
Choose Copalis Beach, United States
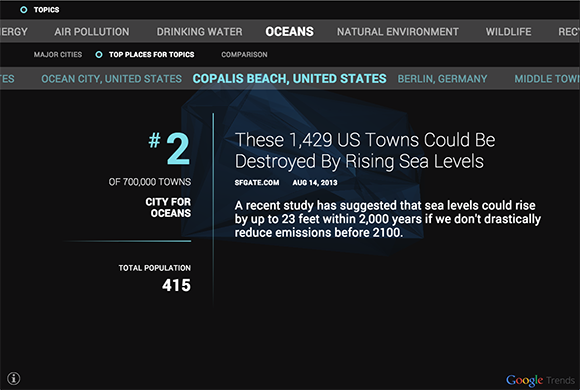[x=289, y=78]
